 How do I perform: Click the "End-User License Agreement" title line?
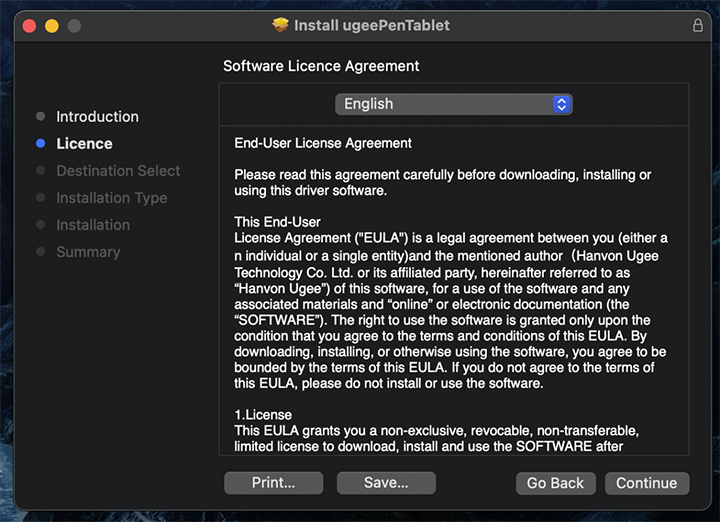pos(323,143)
